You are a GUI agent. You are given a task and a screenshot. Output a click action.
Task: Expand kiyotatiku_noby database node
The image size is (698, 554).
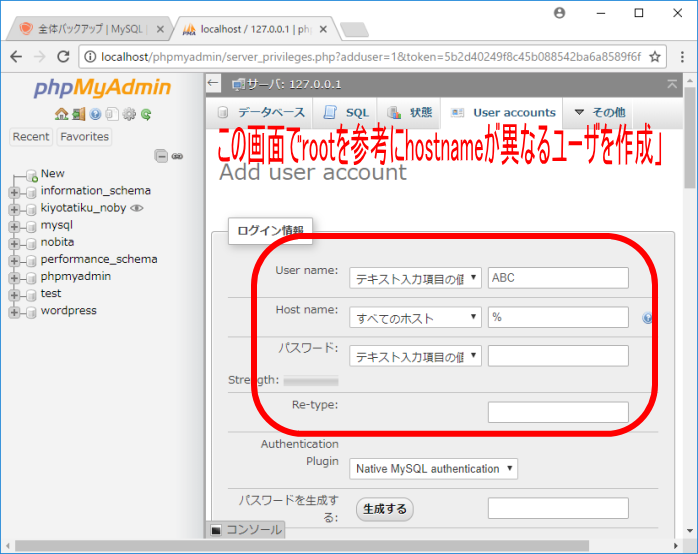pyautogui.click(x=14, y=209)
